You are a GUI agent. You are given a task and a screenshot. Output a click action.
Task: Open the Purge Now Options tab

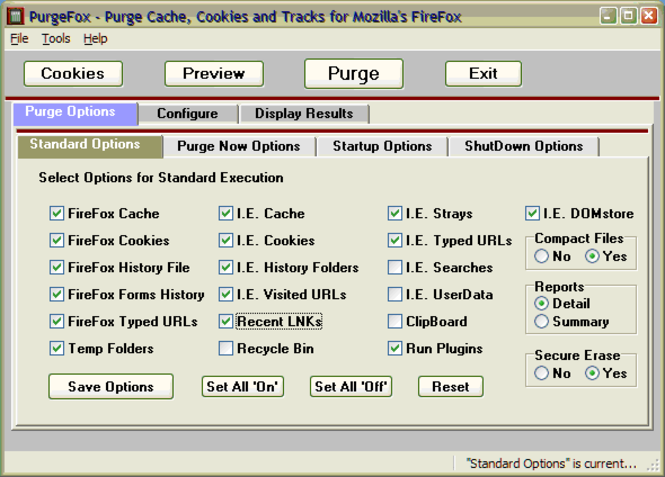pos(239,146)
